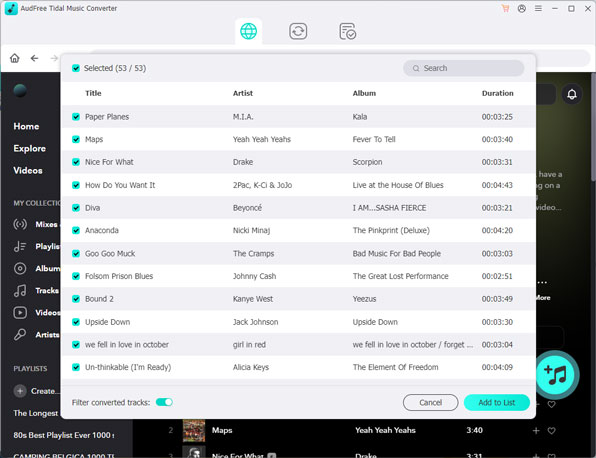The image size is (596, 458).
Task: Open the converted history tab icon
Action: 347,31
